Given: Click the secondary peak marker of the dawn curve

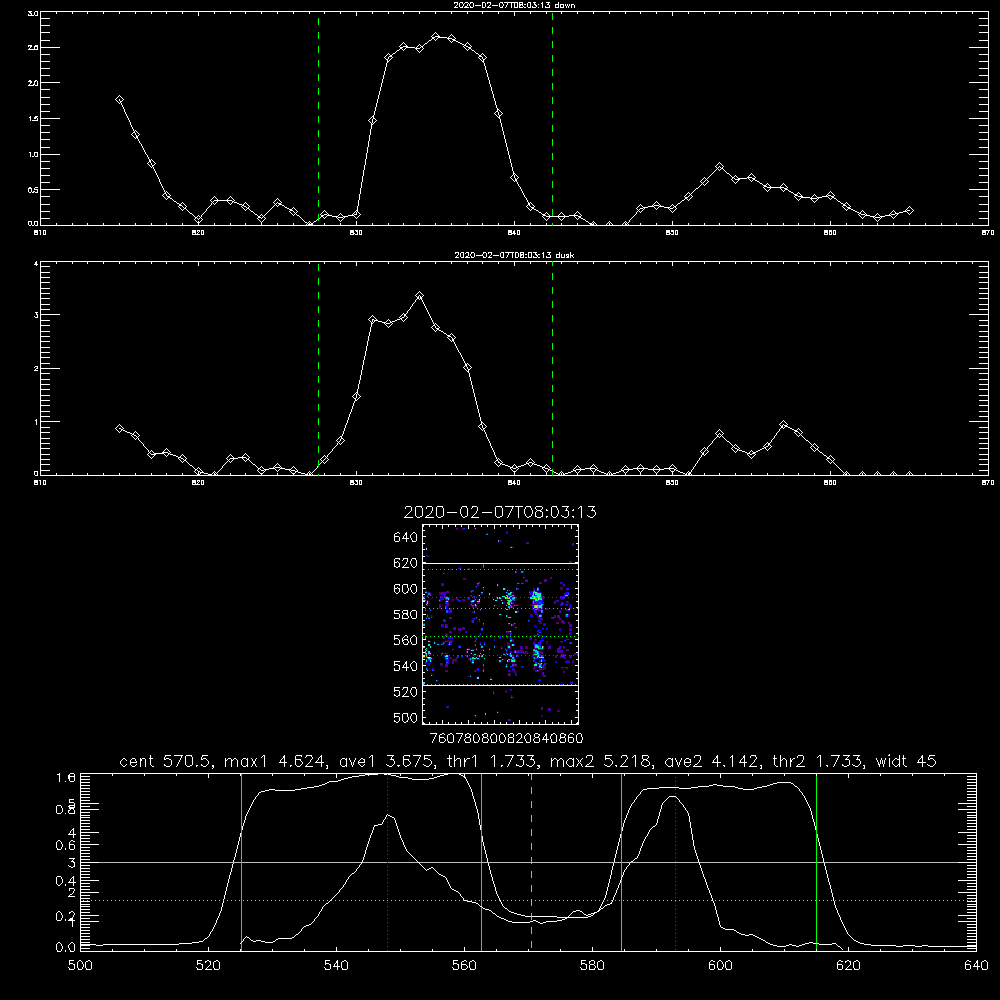Looking at the screenshot, I should (719, 166).
